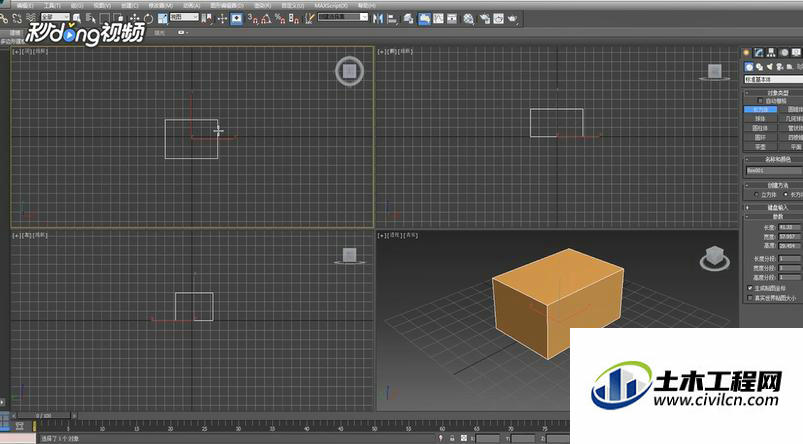This screenshot has height=444, width=803.
Task: Toggle the Keyboard Shortcut Override icon
Action: [237, 19]
